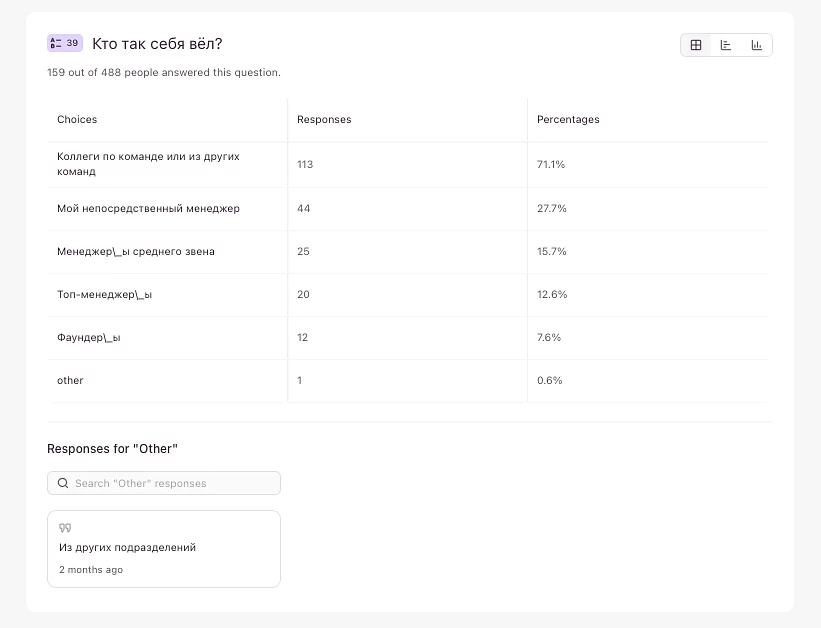Click the search magnifier icon
821x628 pixels.
tap(63, 483)
